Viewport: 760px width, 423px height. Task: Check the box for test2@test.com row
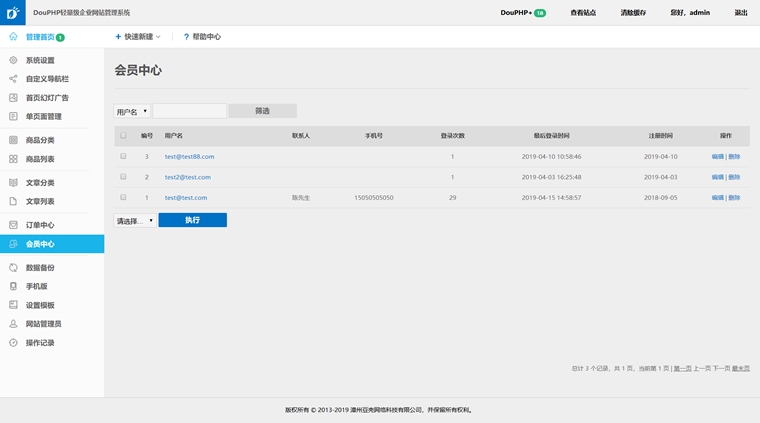point(123,177)
